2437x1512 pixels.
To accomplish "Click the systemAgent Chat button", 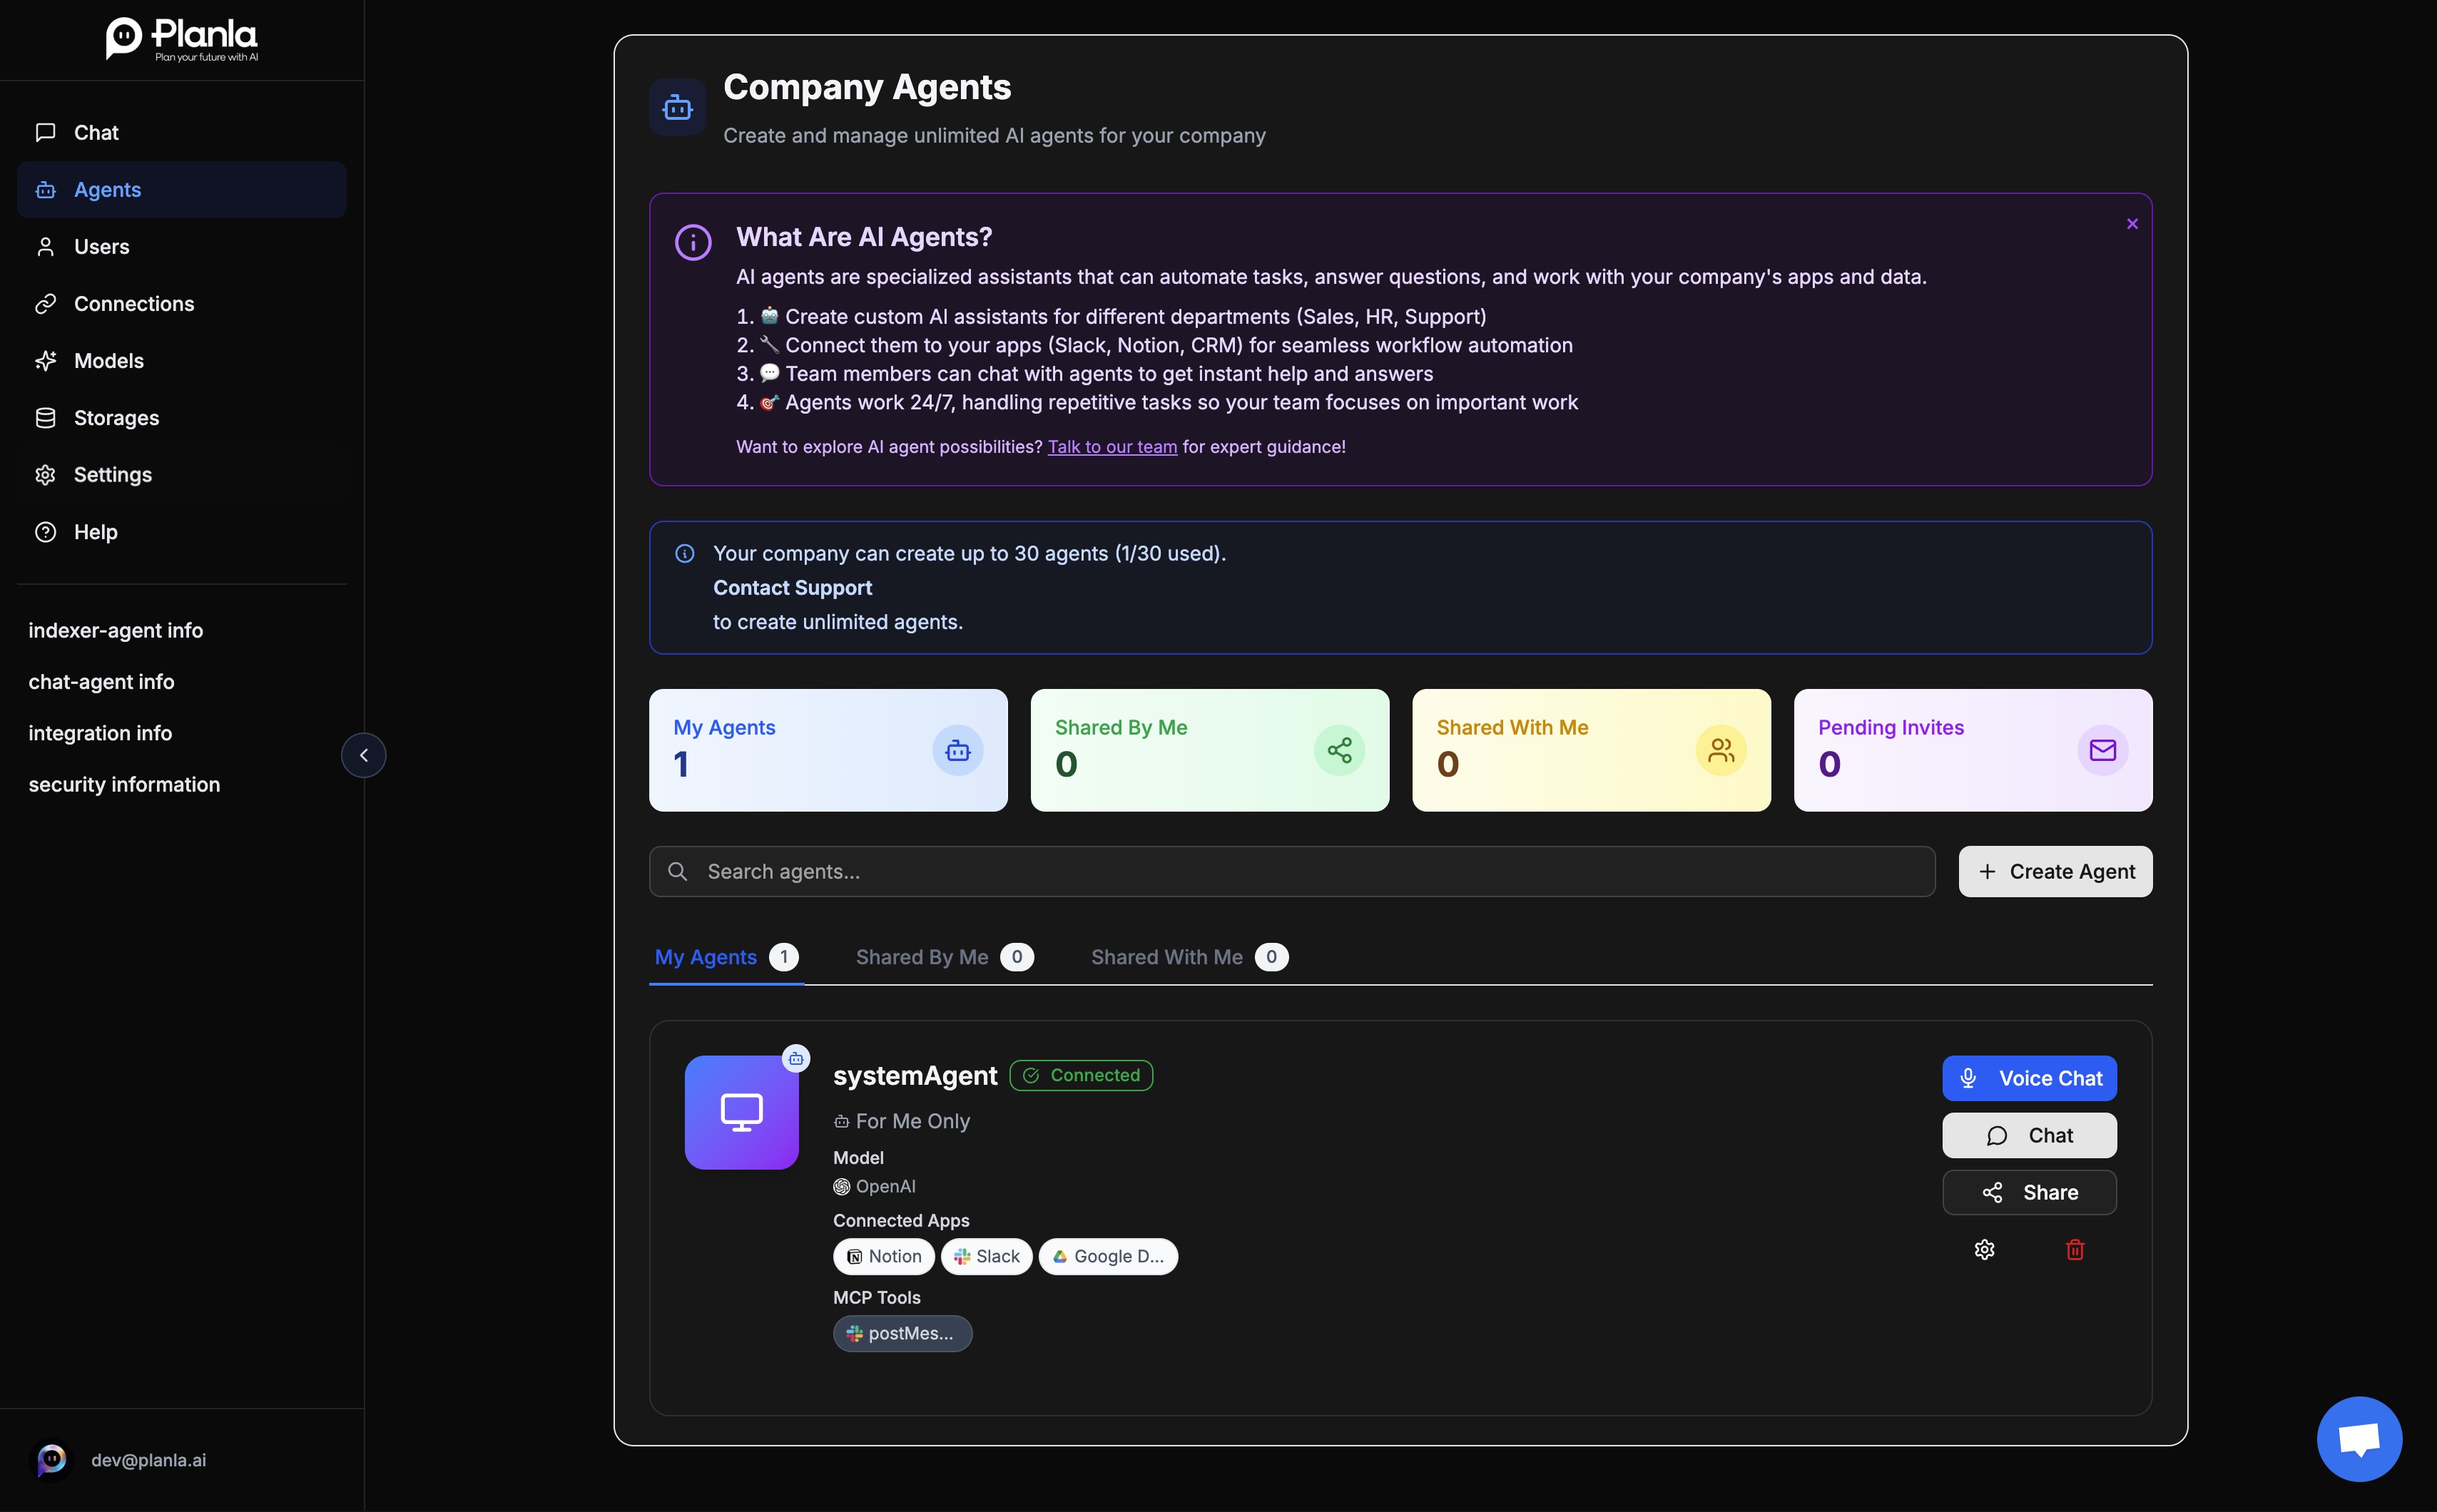I will (x=2029, y=1136).
